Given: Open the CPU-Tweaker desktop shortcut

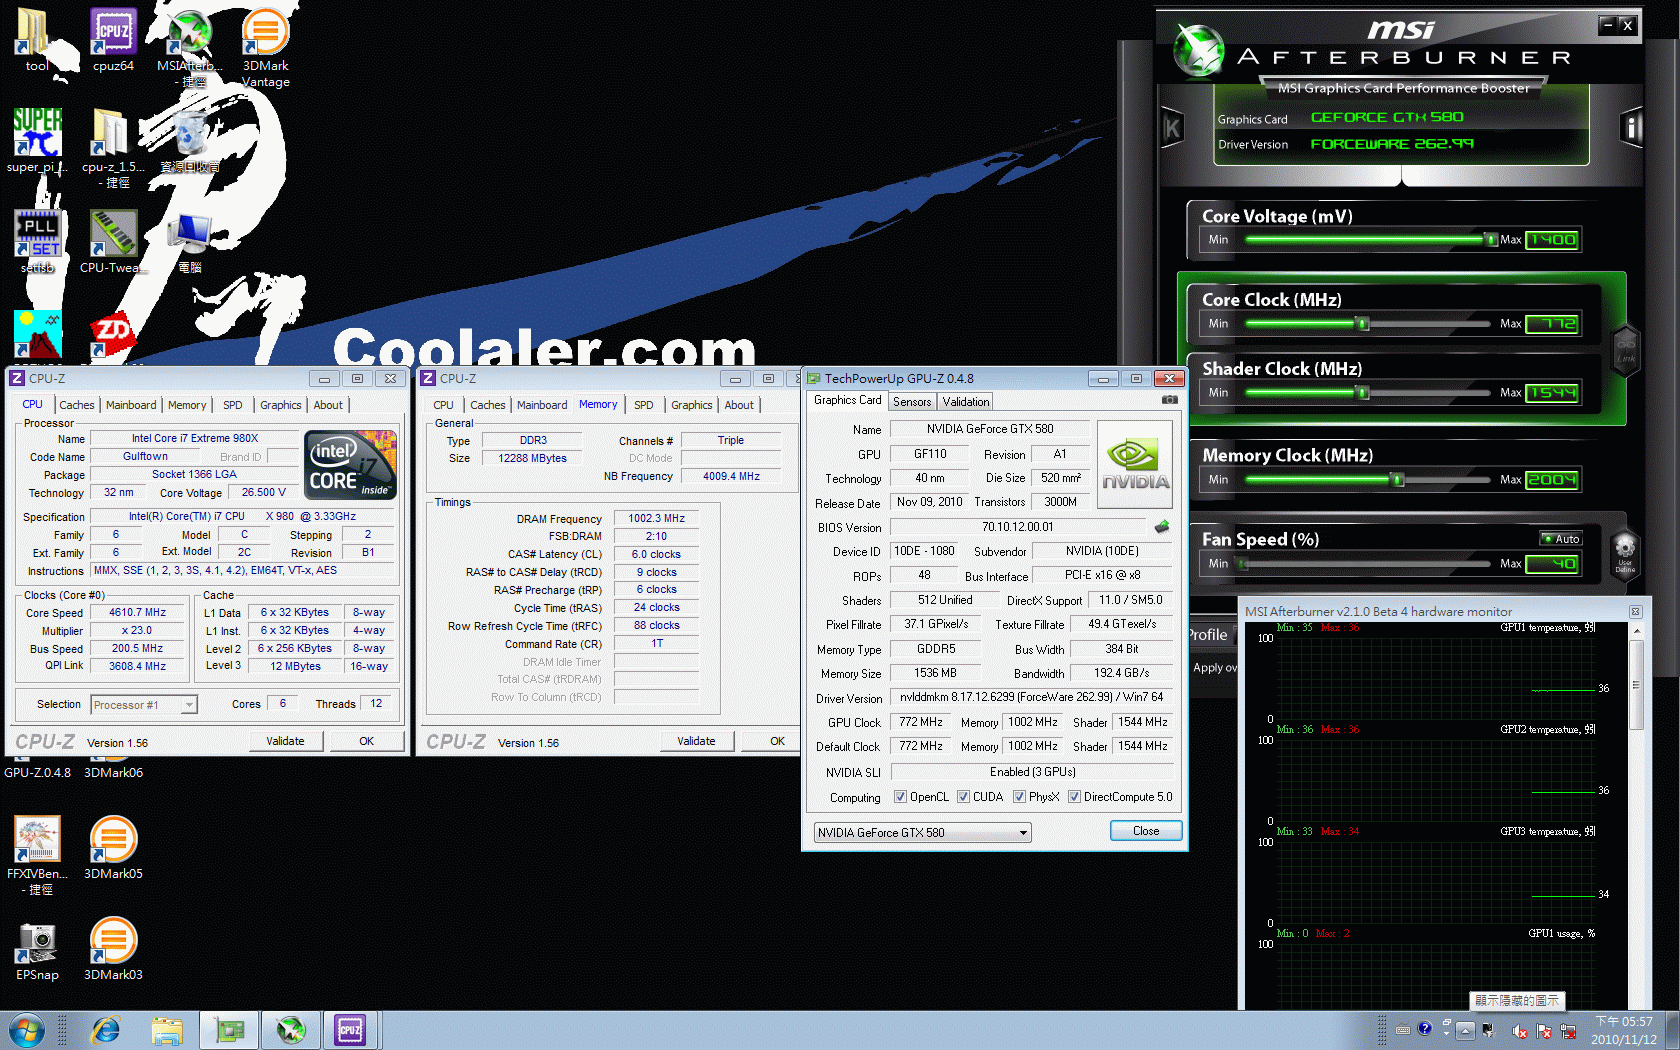Looking at the screenshot, I should coord(113,242).
